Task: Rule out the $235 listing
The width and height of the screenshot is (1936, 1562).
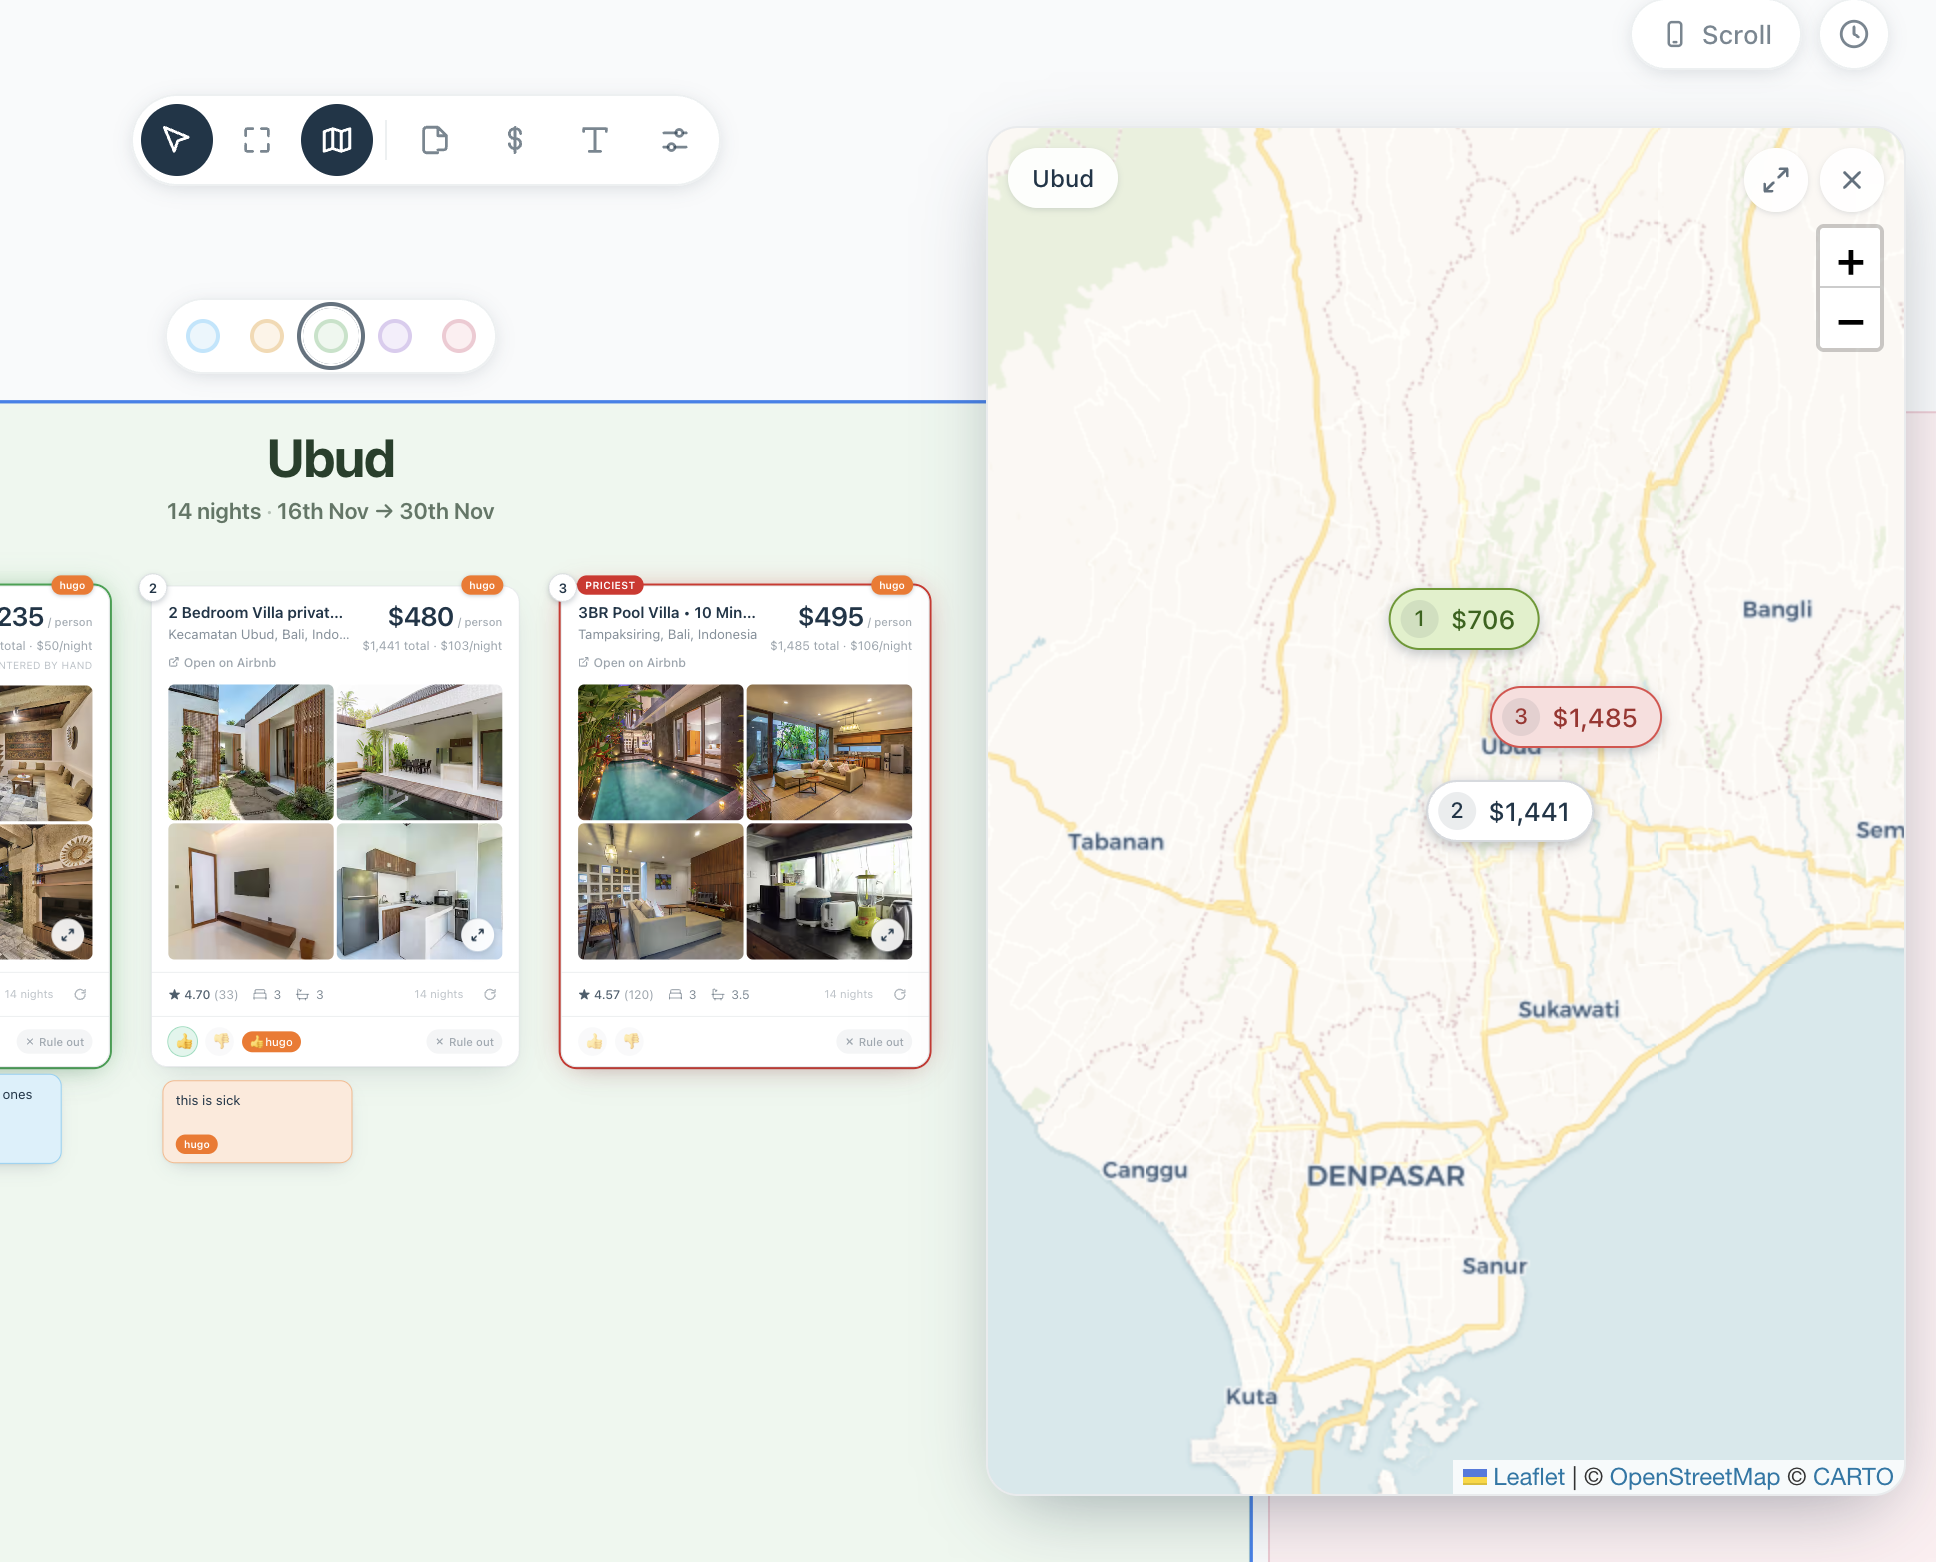Action: point(55,1042)
